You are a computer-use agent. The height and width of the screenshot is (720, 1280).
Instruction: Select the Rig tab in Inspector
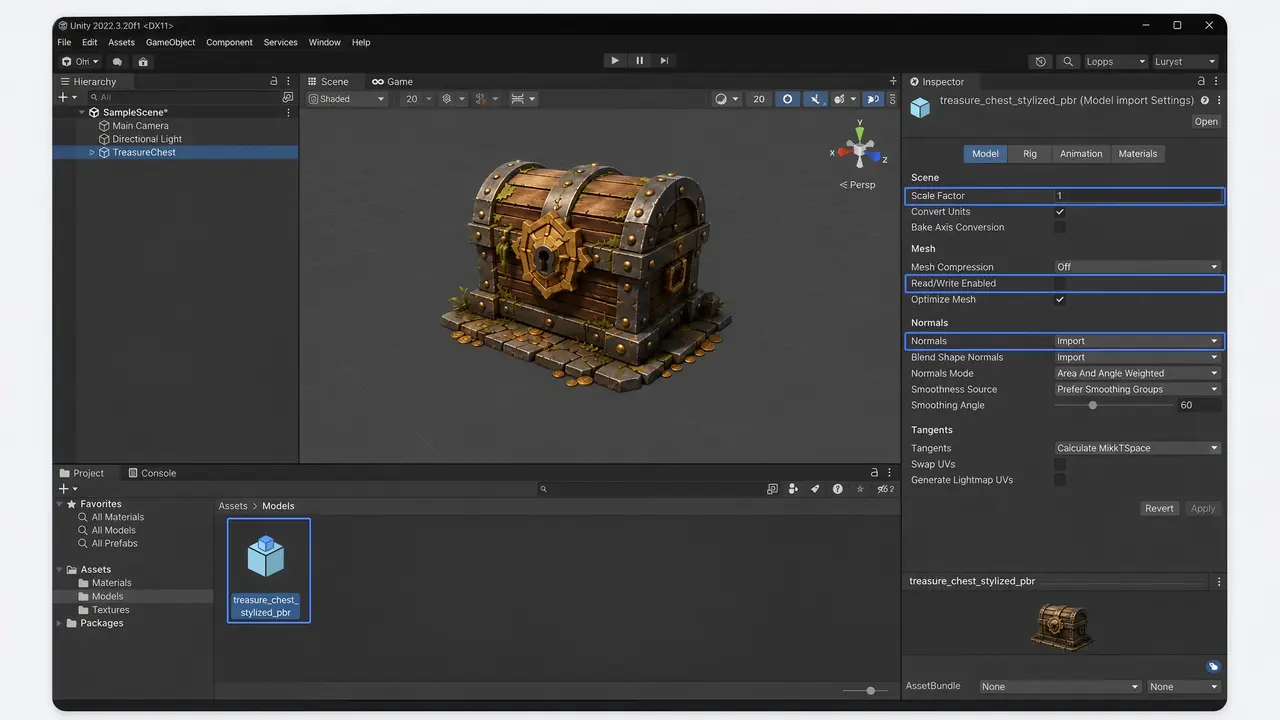[1030, 154]
